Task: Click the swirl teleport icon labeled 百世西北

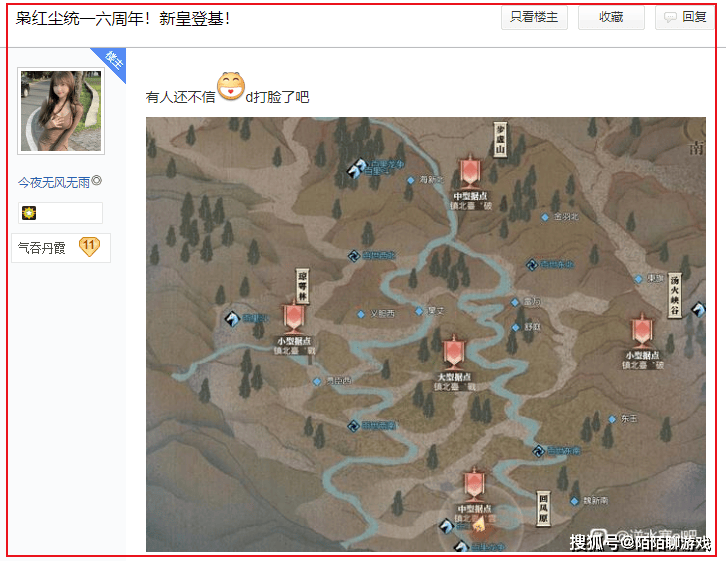Action: tap(354, 256)
